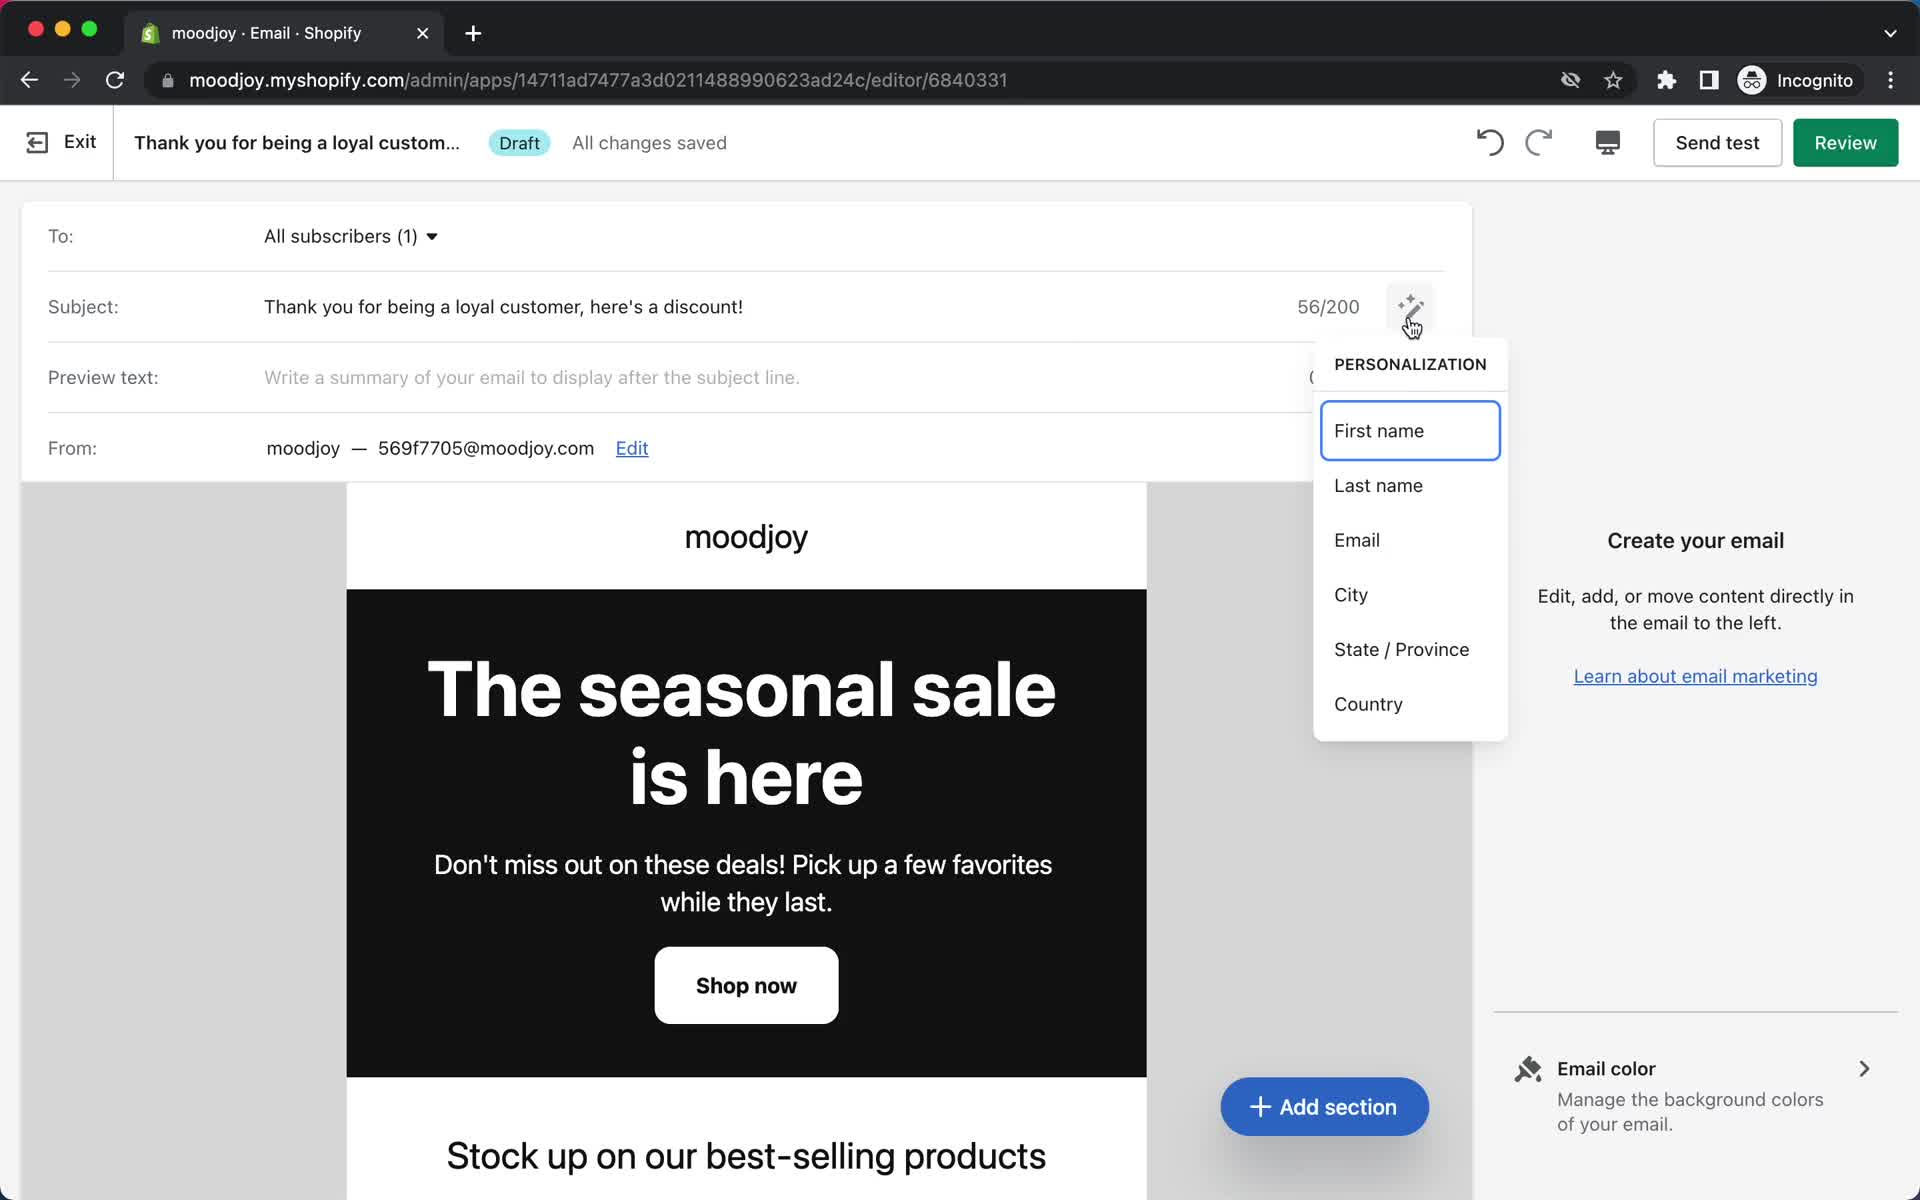
Task: Click the Send test button
Action: coord(1717,142)
